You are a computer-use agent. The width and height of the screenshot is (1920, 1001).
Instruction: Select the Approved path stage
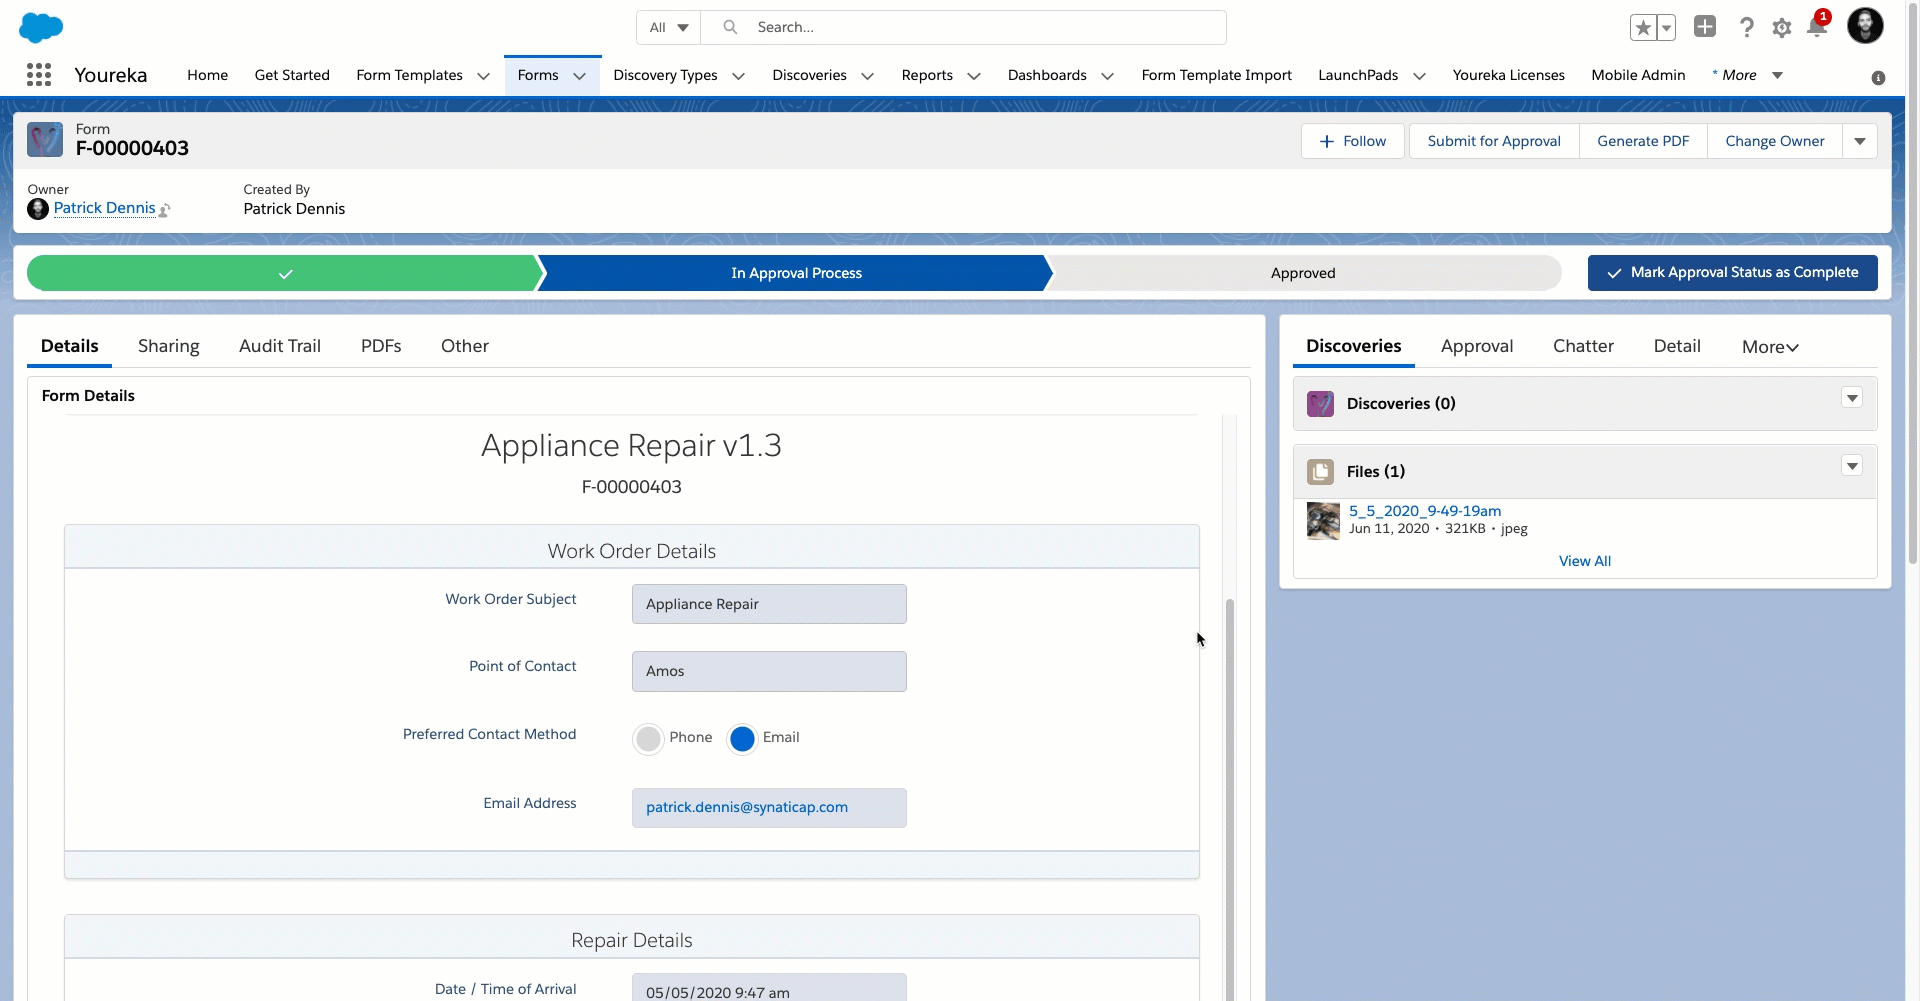click(x=1303, y=273)
